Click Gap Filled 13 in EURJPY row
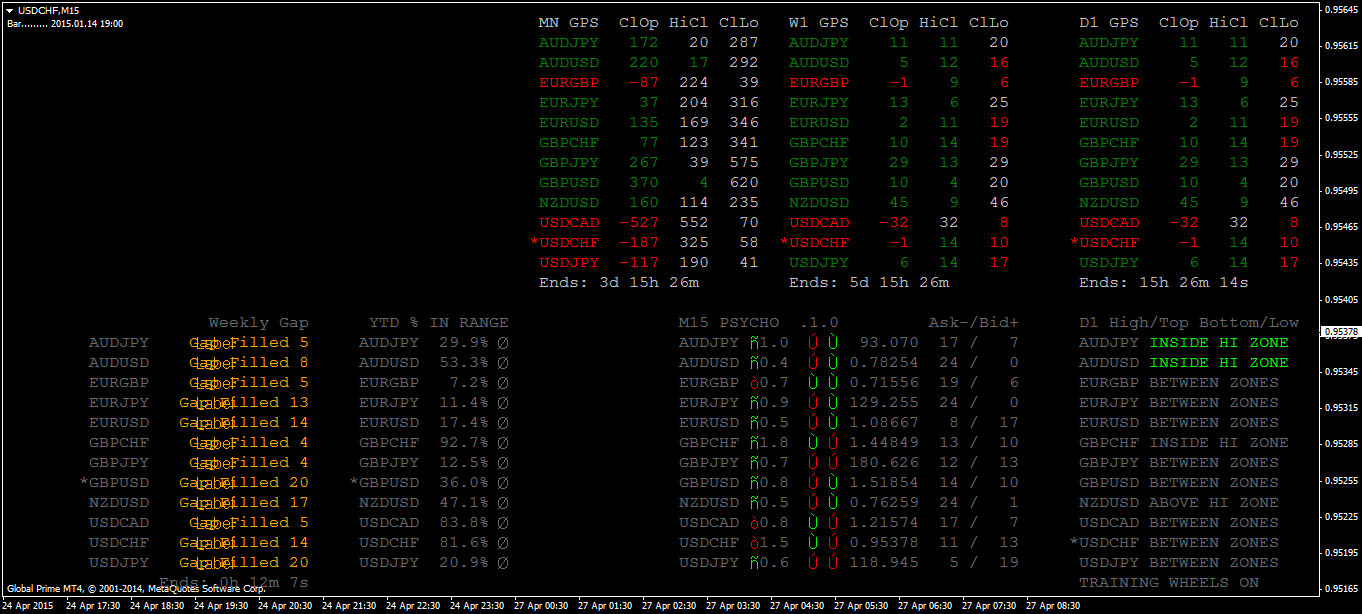1362x614 pixels. (x=244, y=402)
